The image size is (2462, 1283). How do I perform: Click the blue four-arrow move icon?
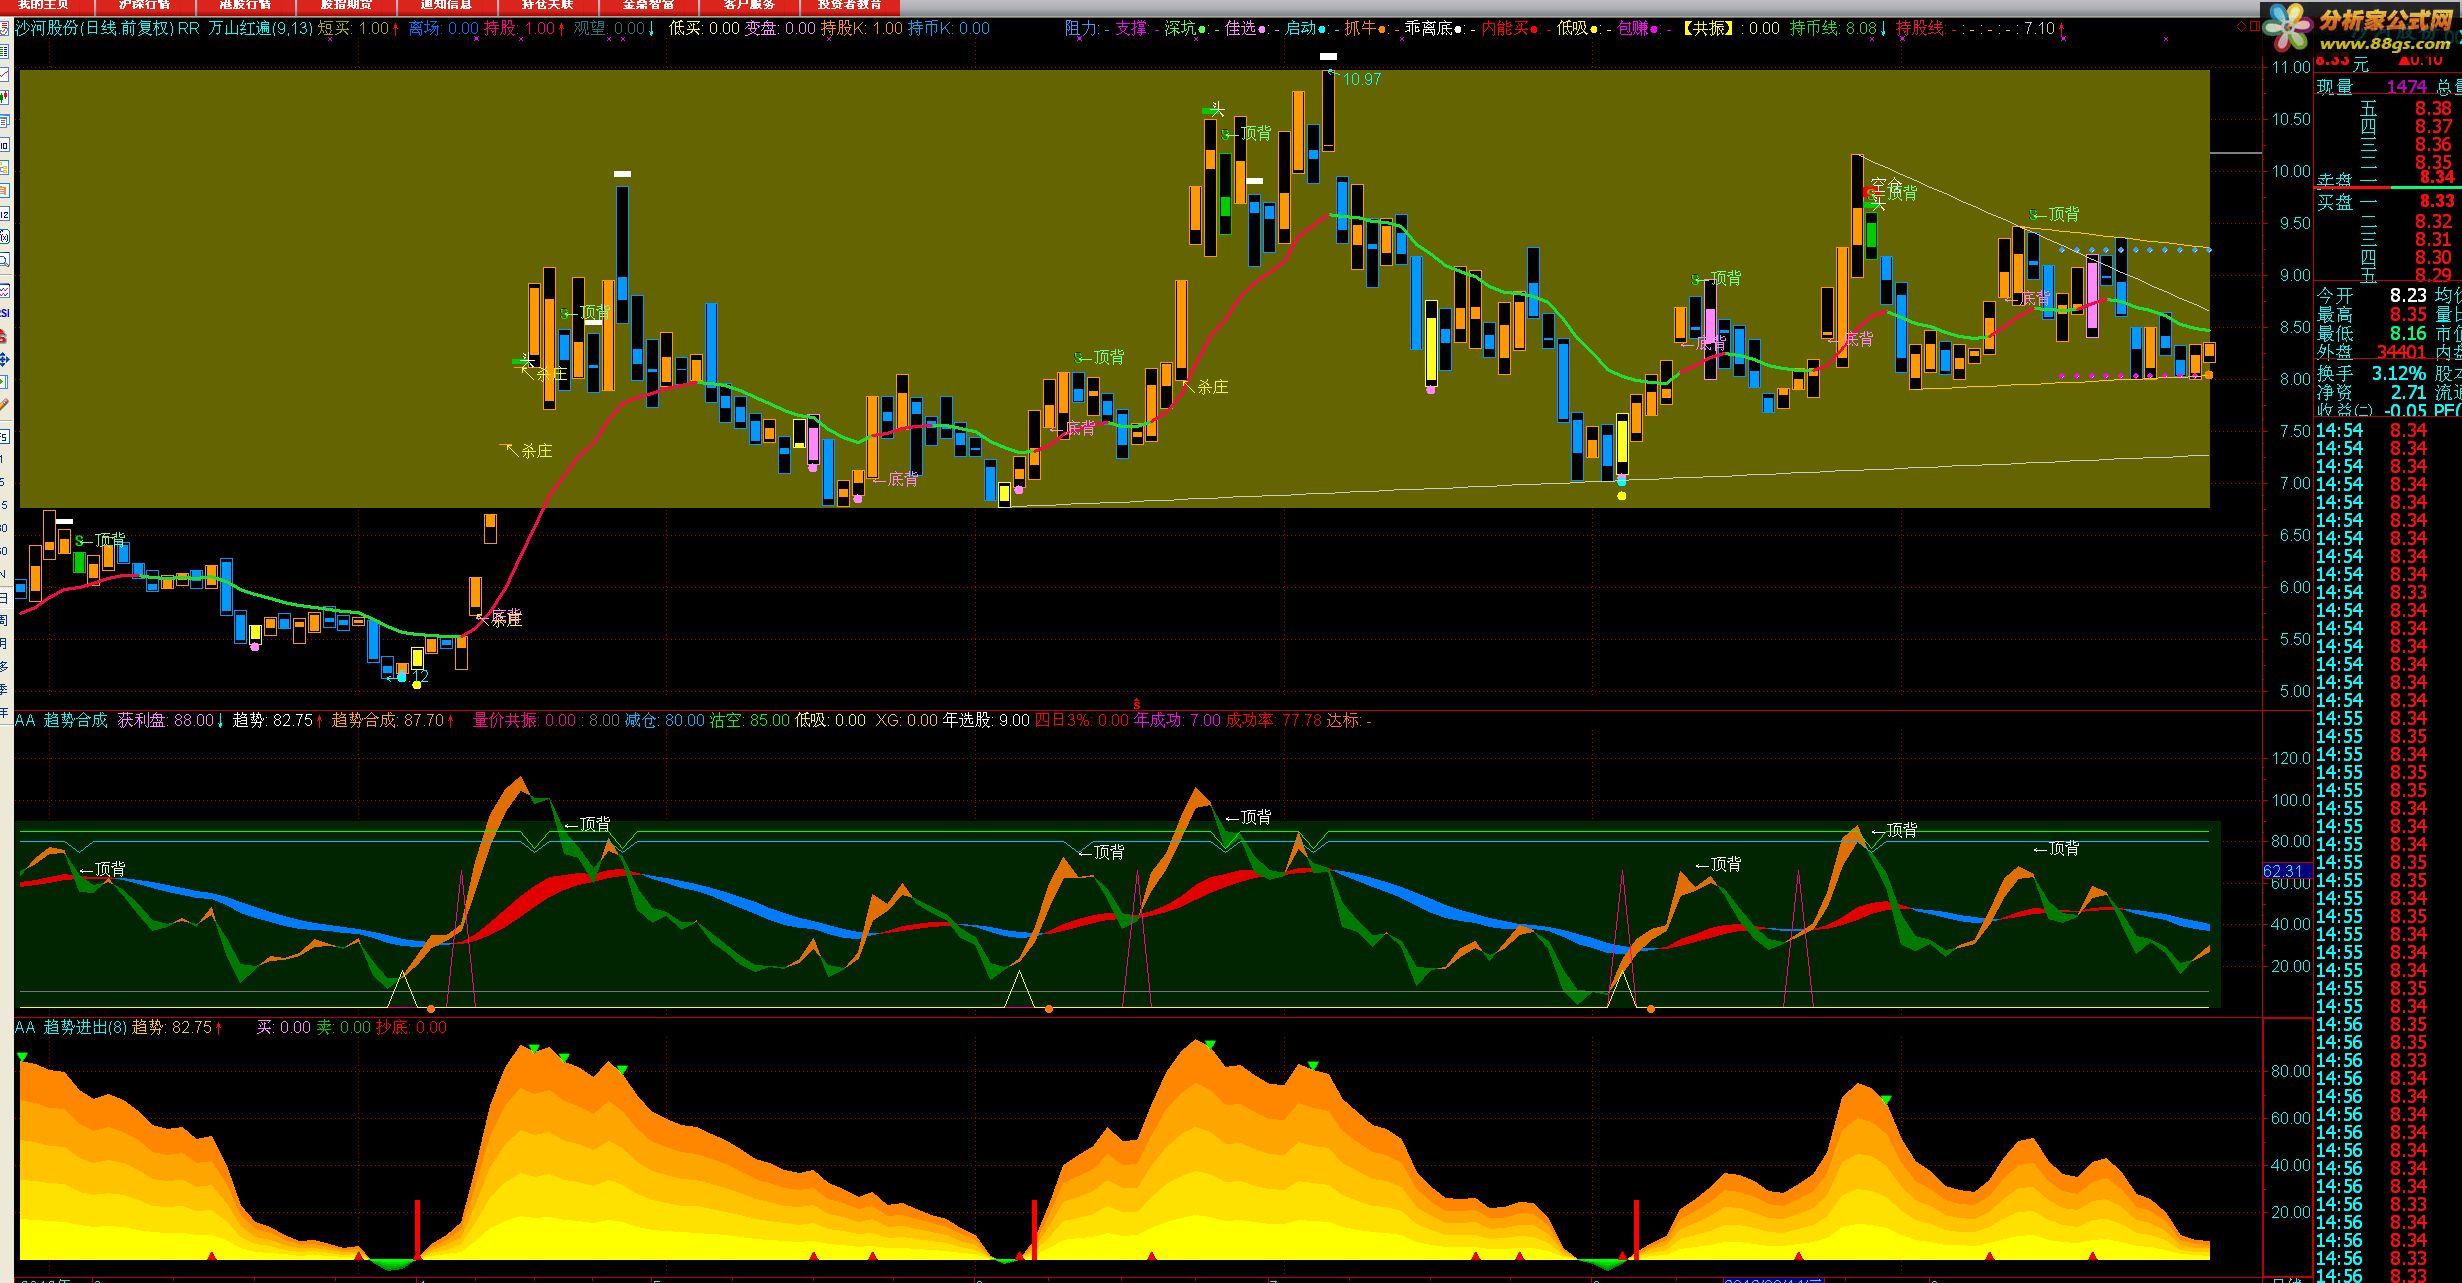click(x=4, y=359)
